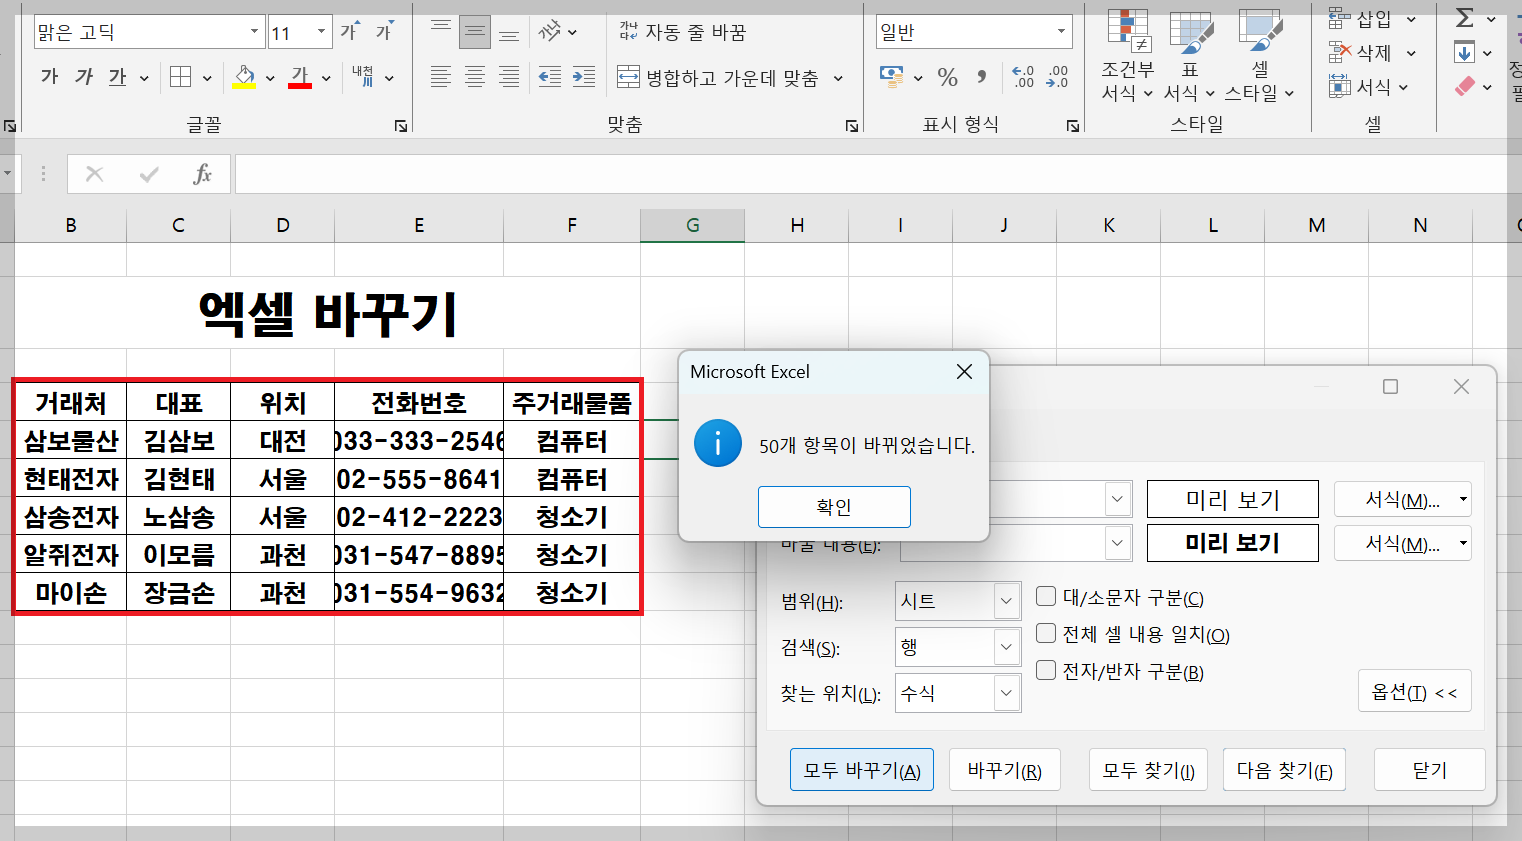Open the font name dropdown 맑은 고딕
The height and width of the screenshot is (841, 1522).
click(254, 32)
